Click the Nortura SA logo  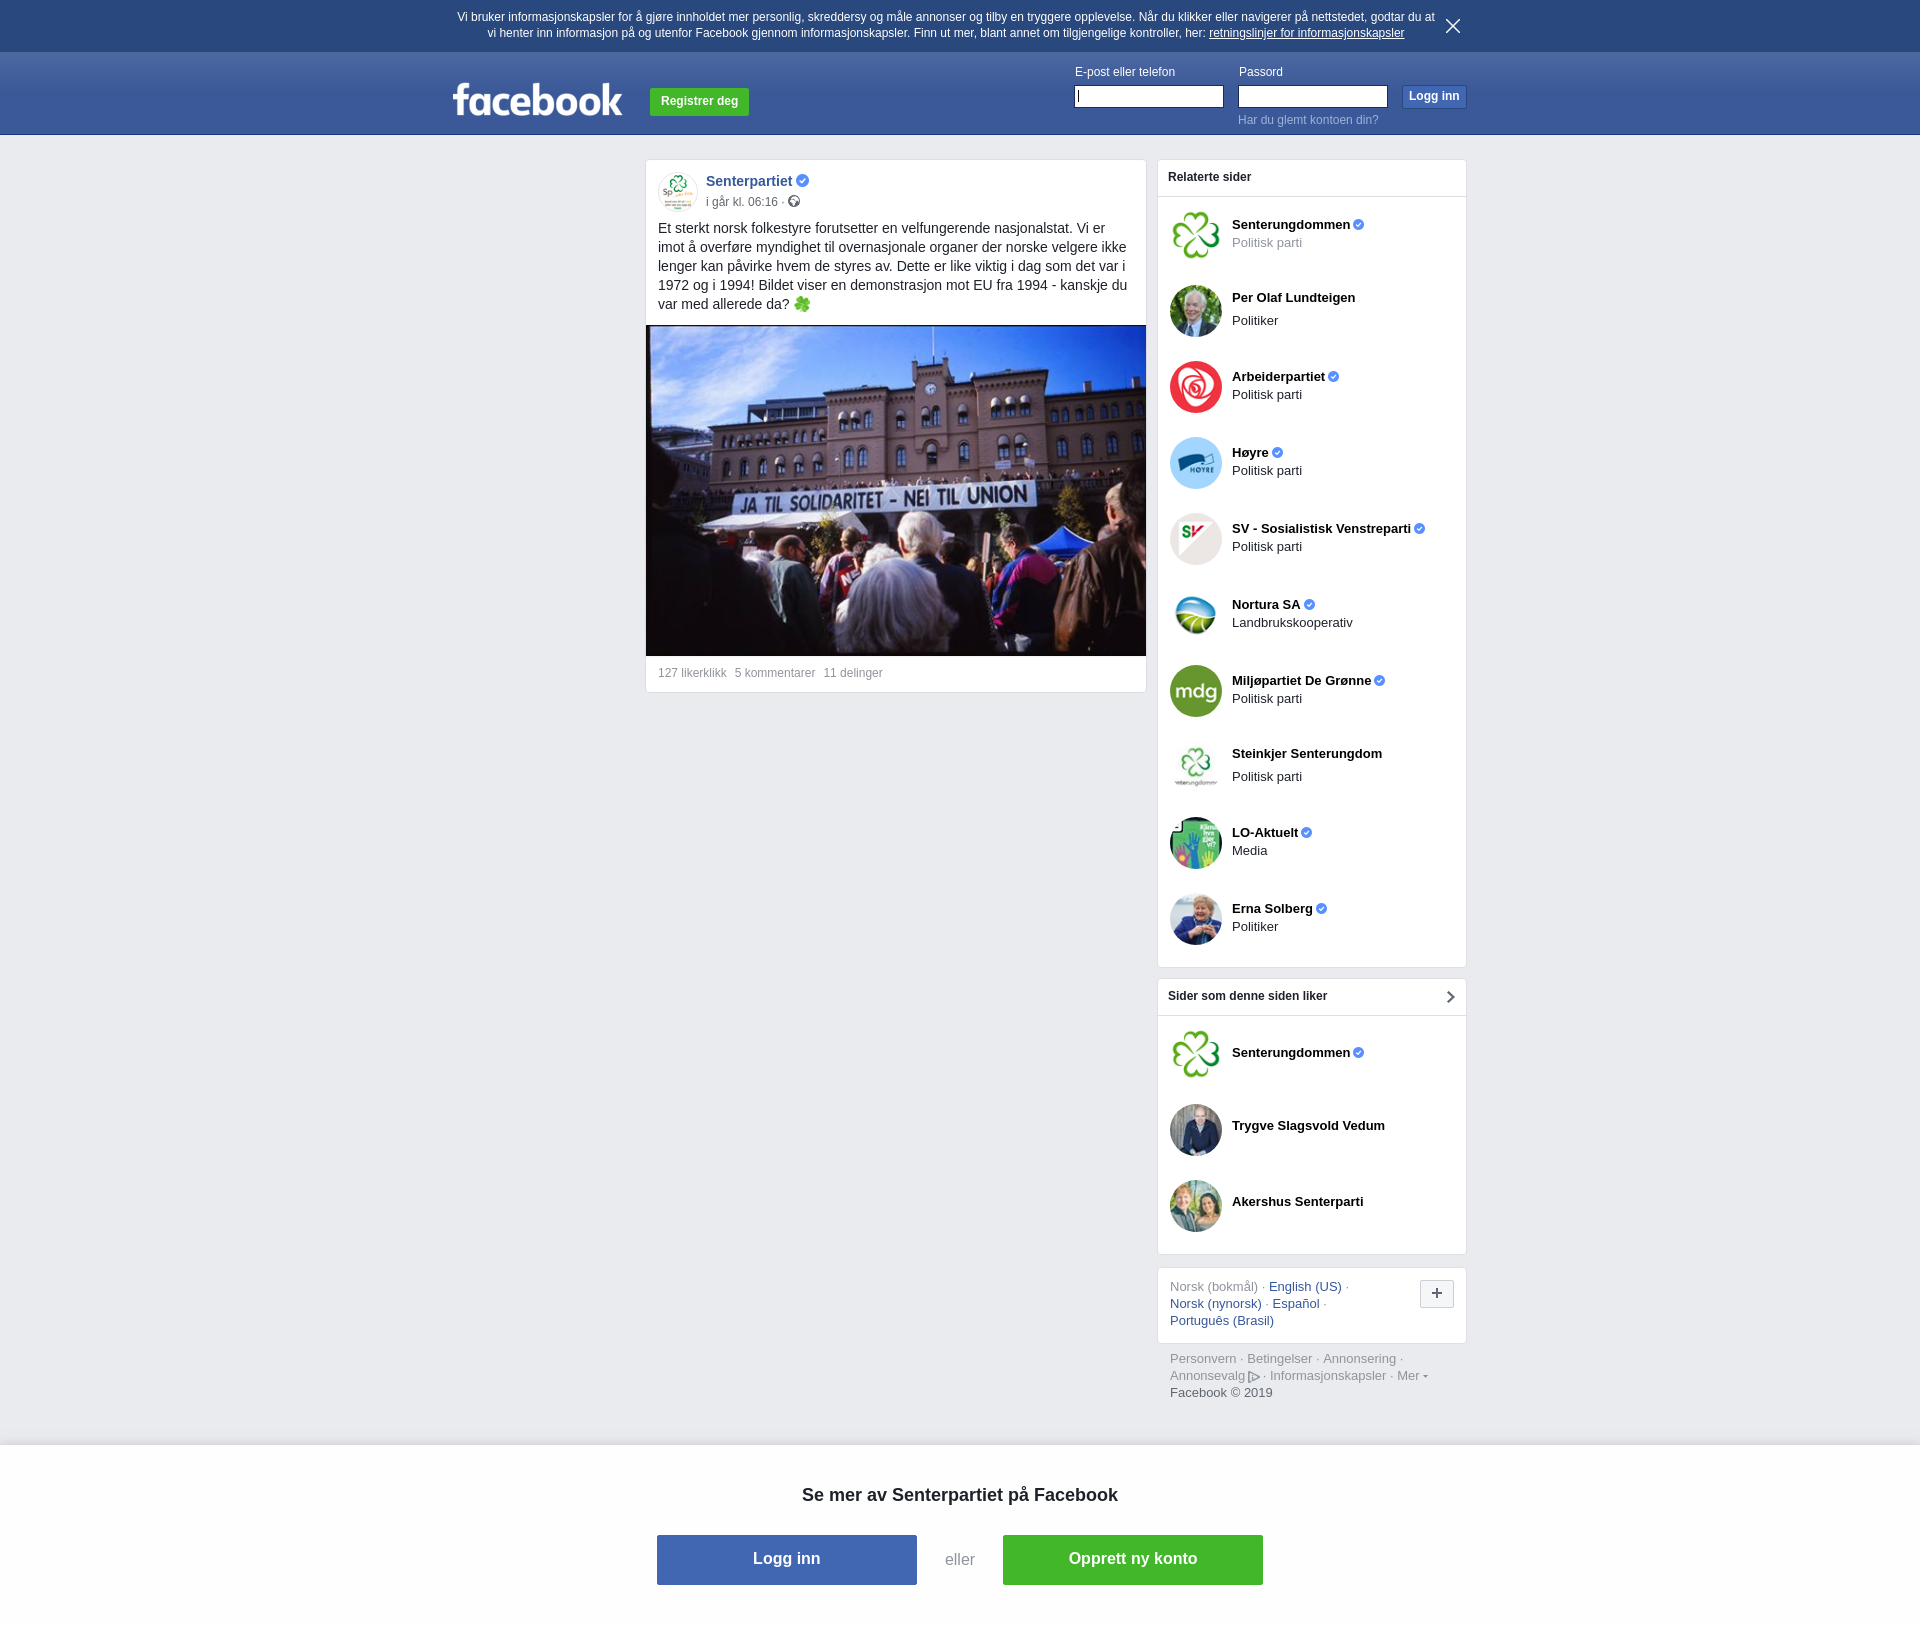[1196, 615]
